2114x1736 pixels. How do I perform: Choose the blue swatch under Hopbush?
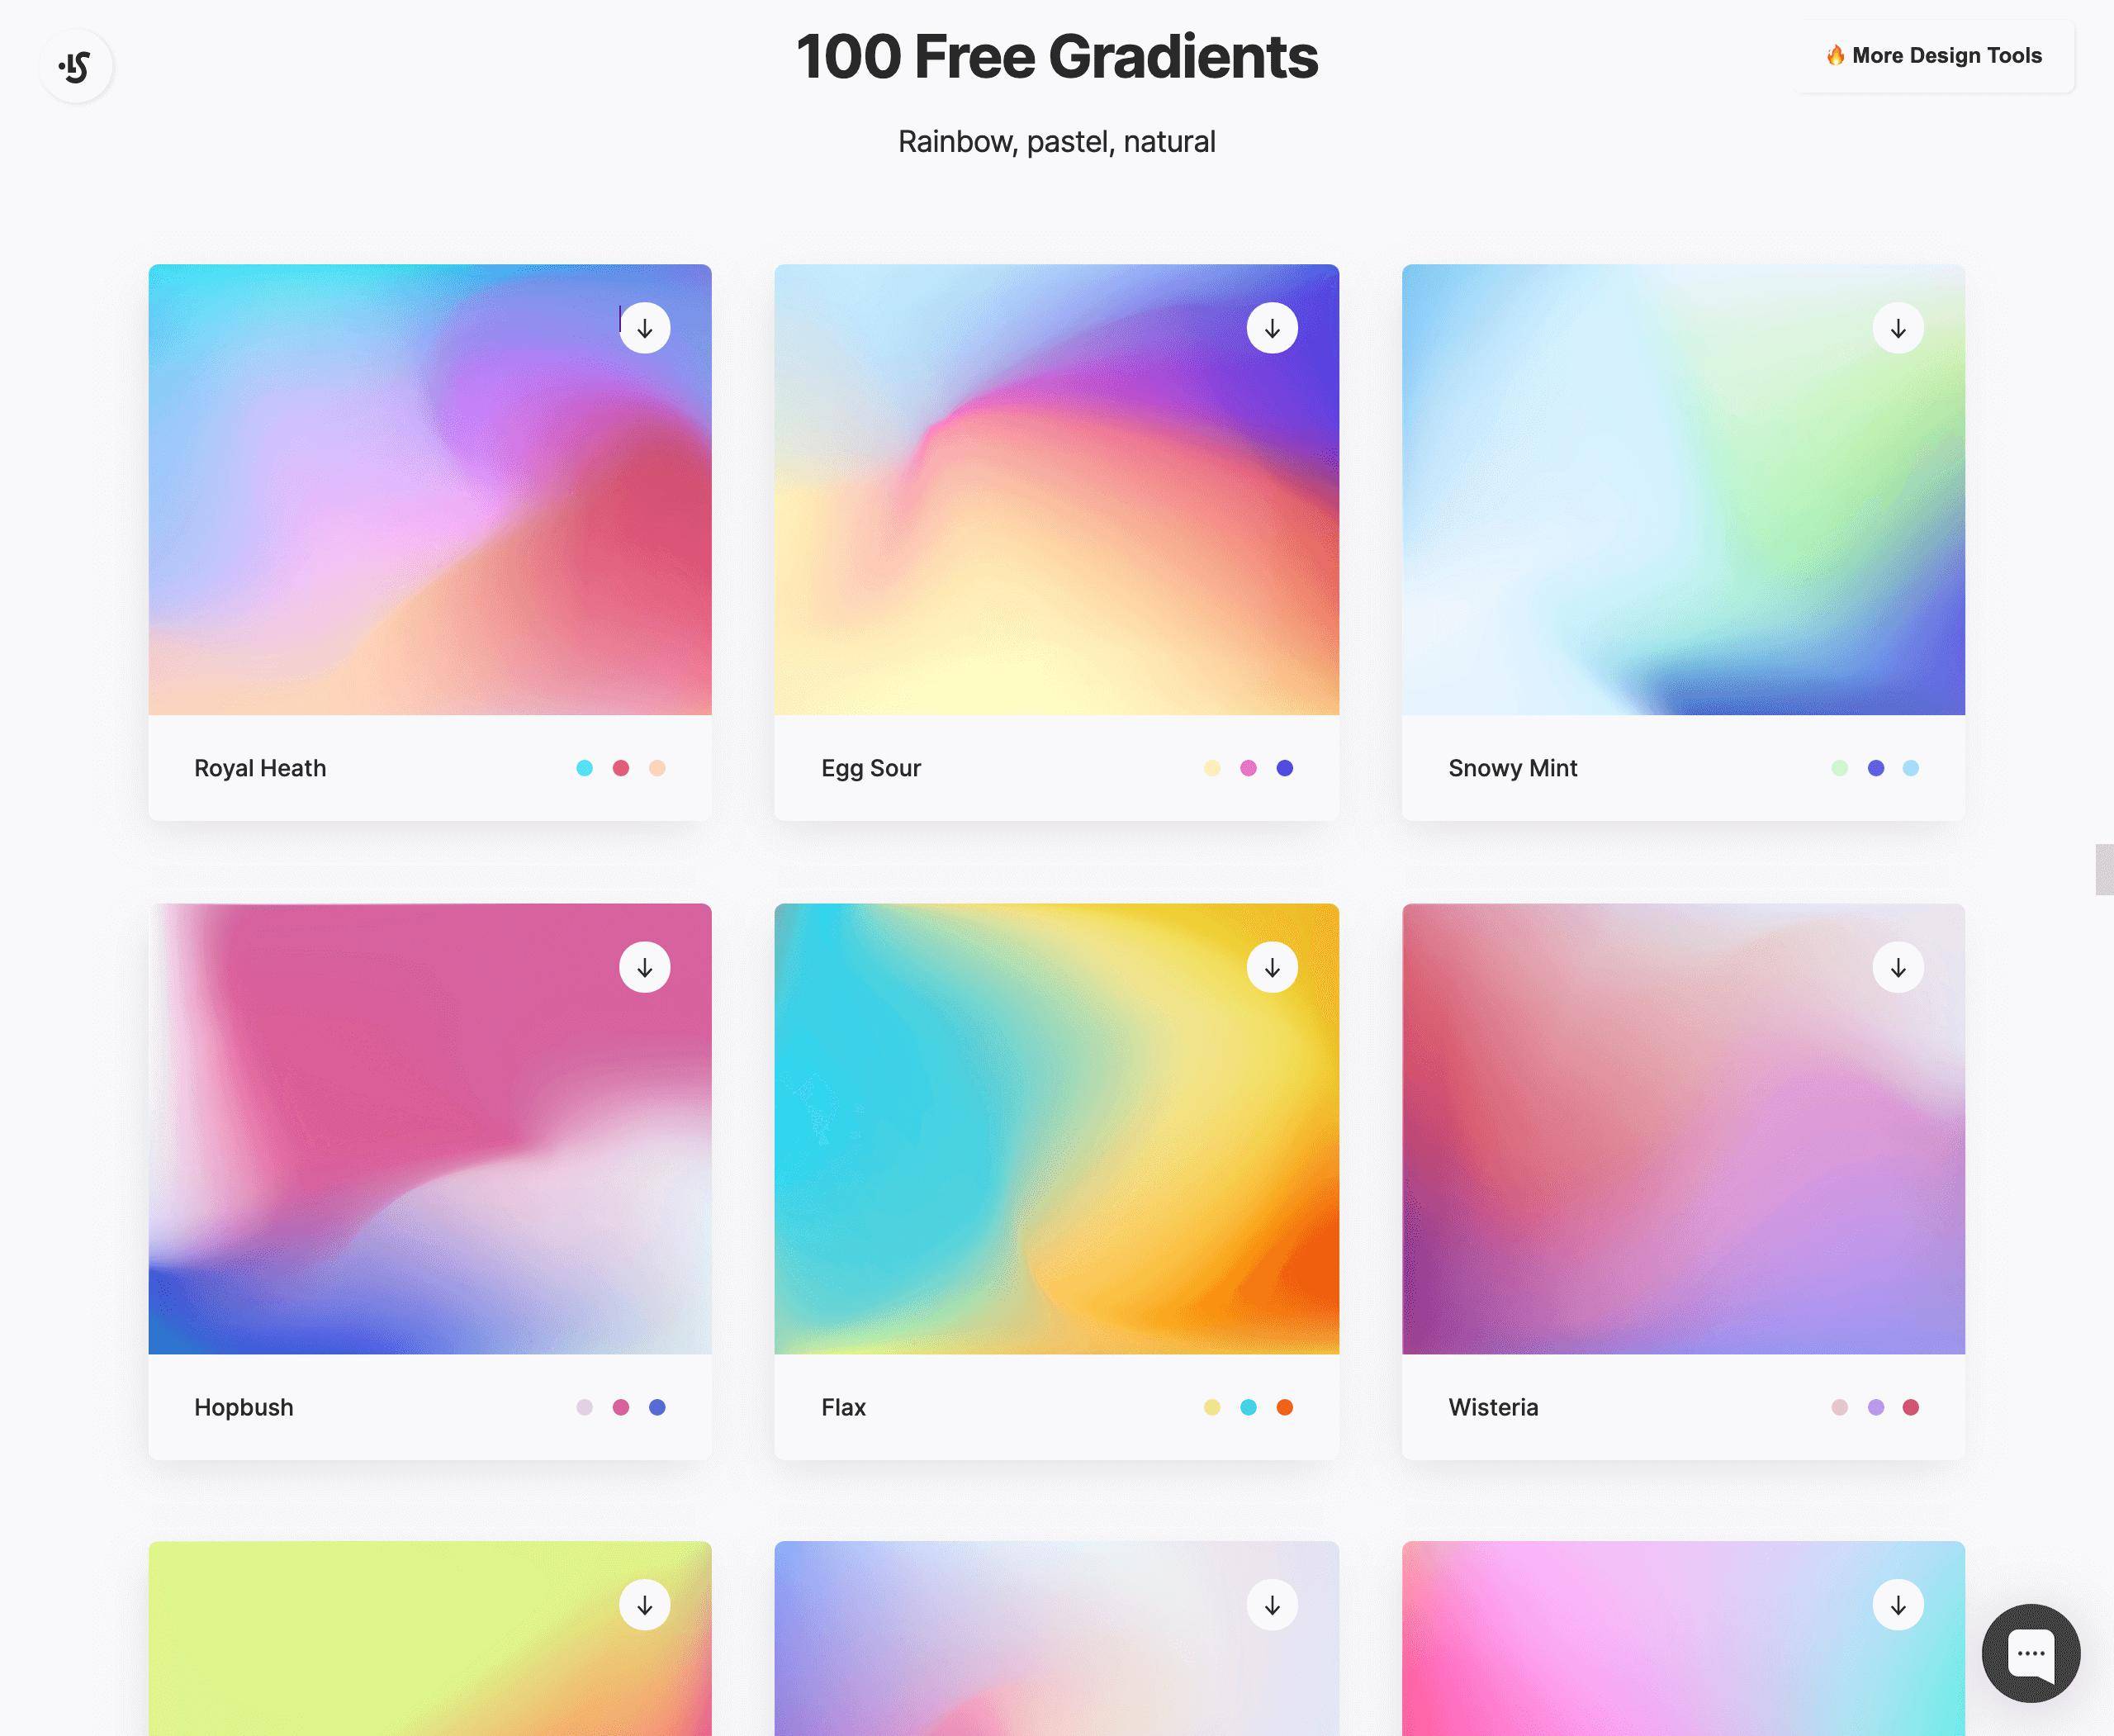657,1407
